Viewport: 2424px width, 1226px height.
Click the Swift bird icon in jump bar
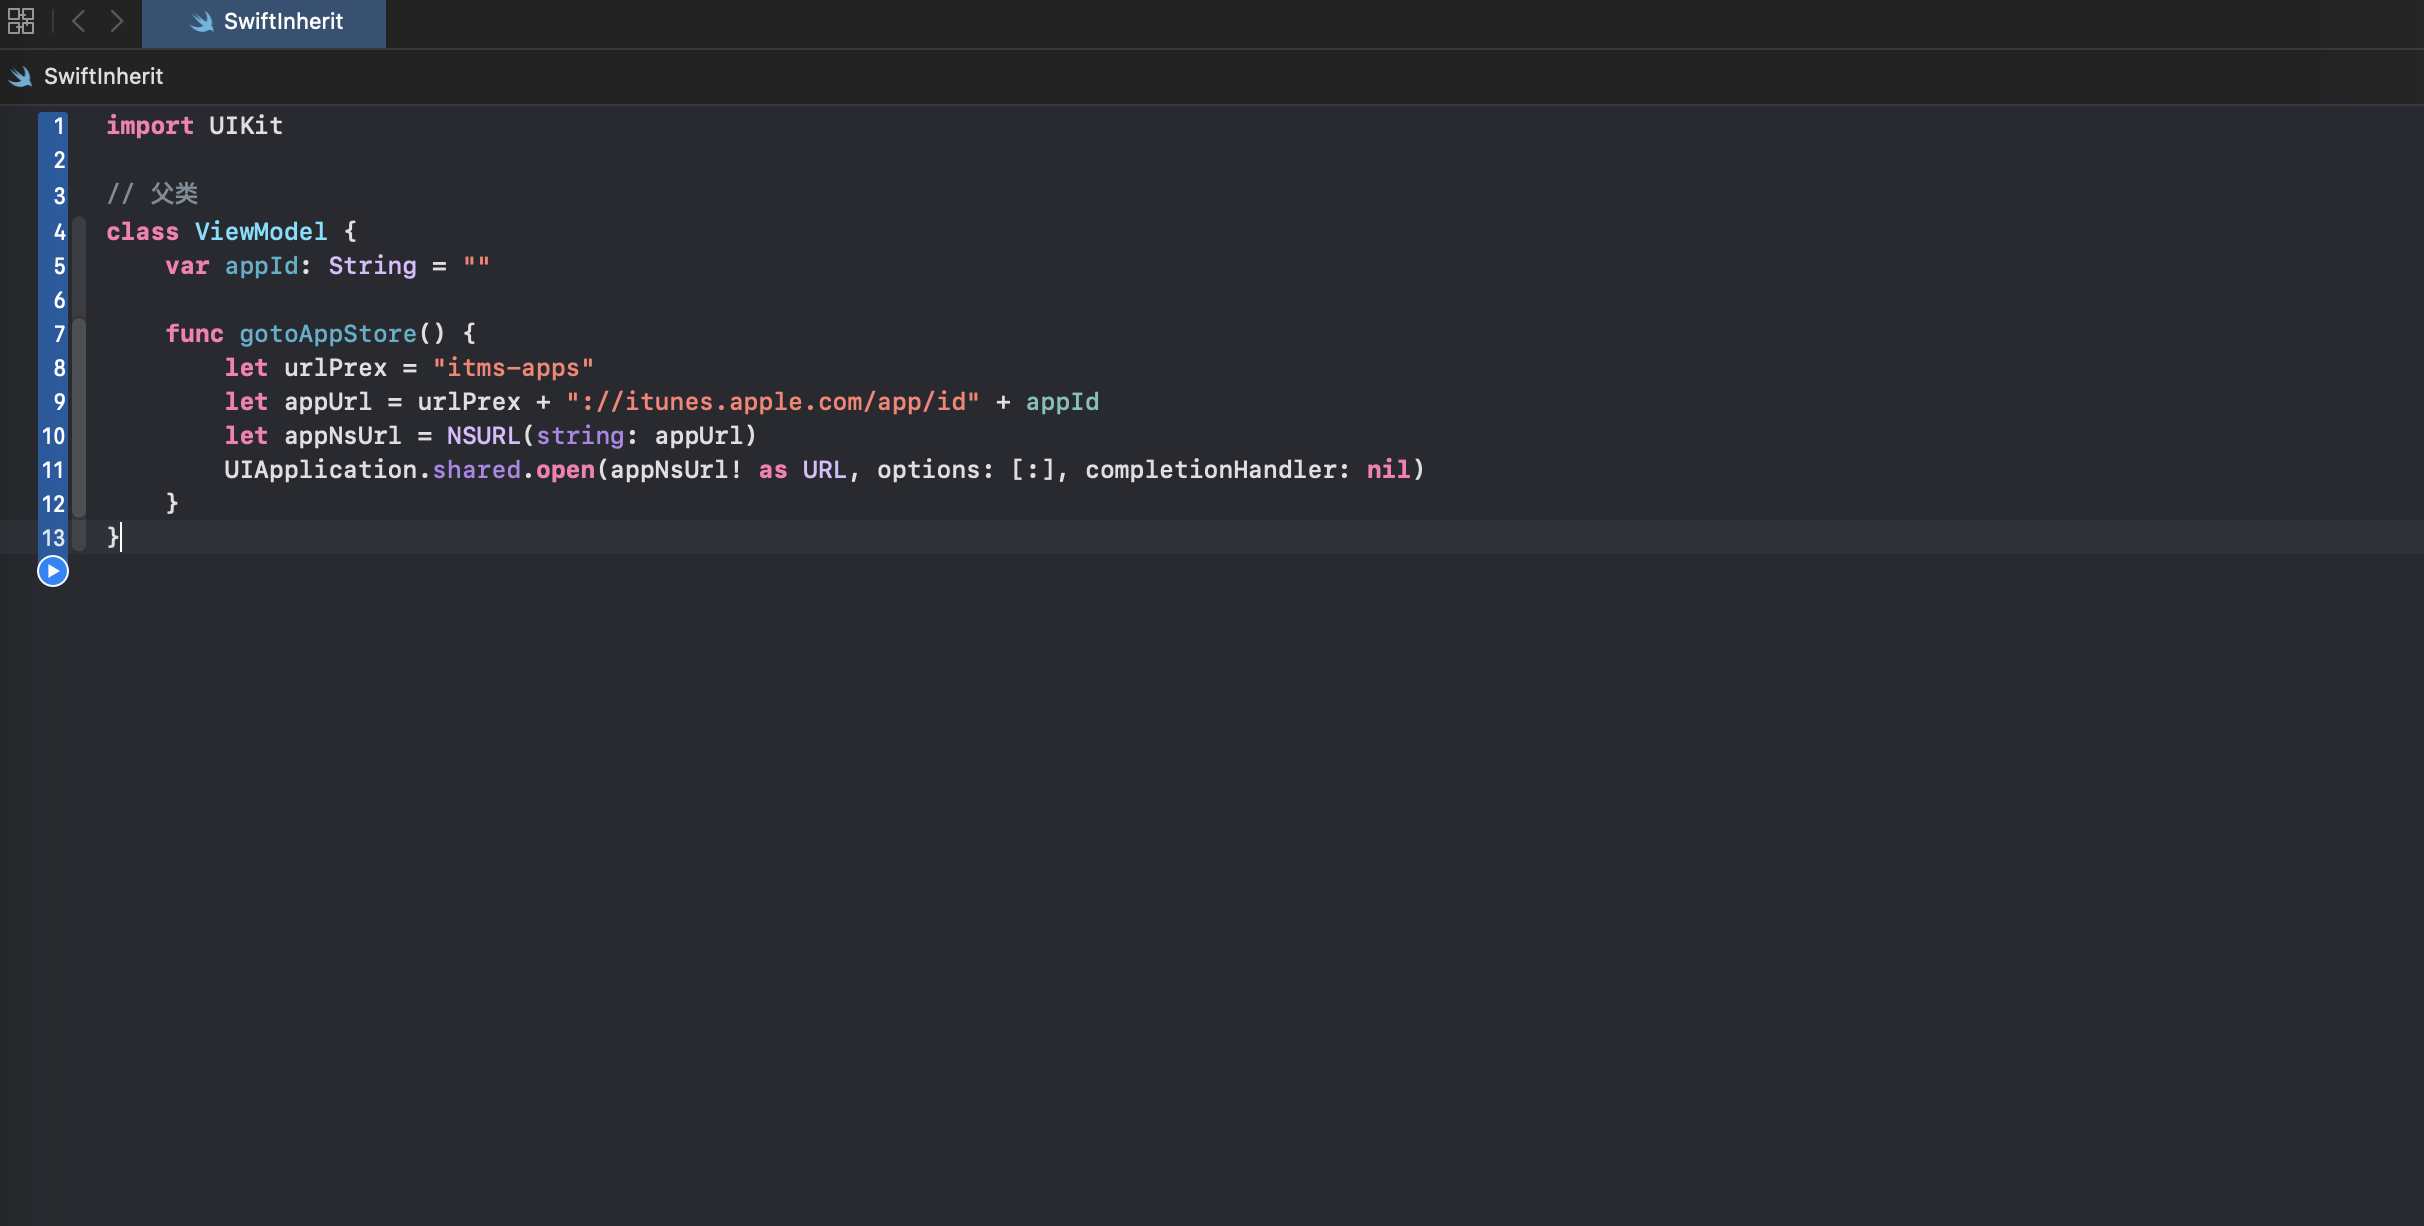coord(20,77)
